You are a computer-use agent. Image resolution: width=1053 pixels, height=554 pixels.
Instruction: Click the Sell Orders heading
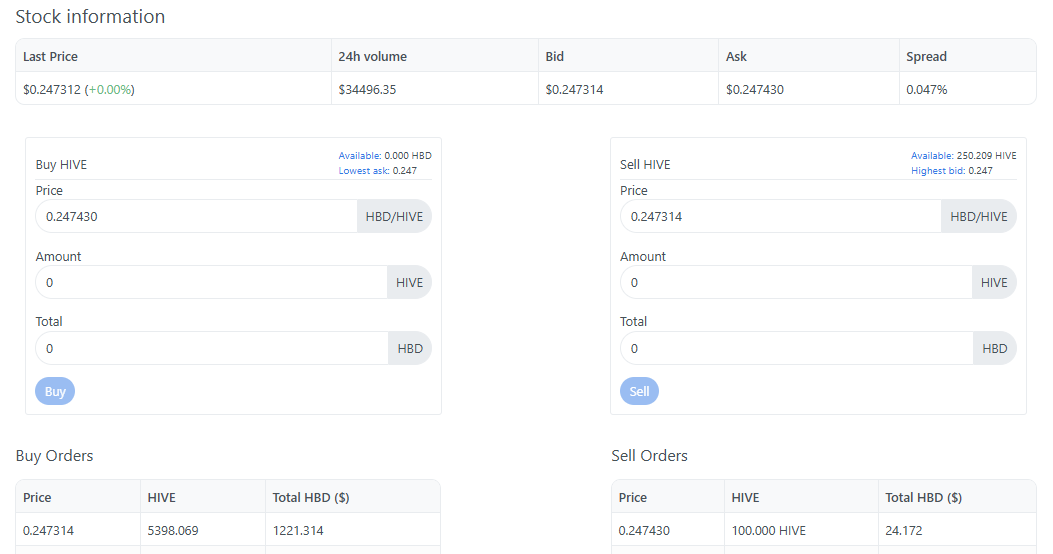(649, 456)
